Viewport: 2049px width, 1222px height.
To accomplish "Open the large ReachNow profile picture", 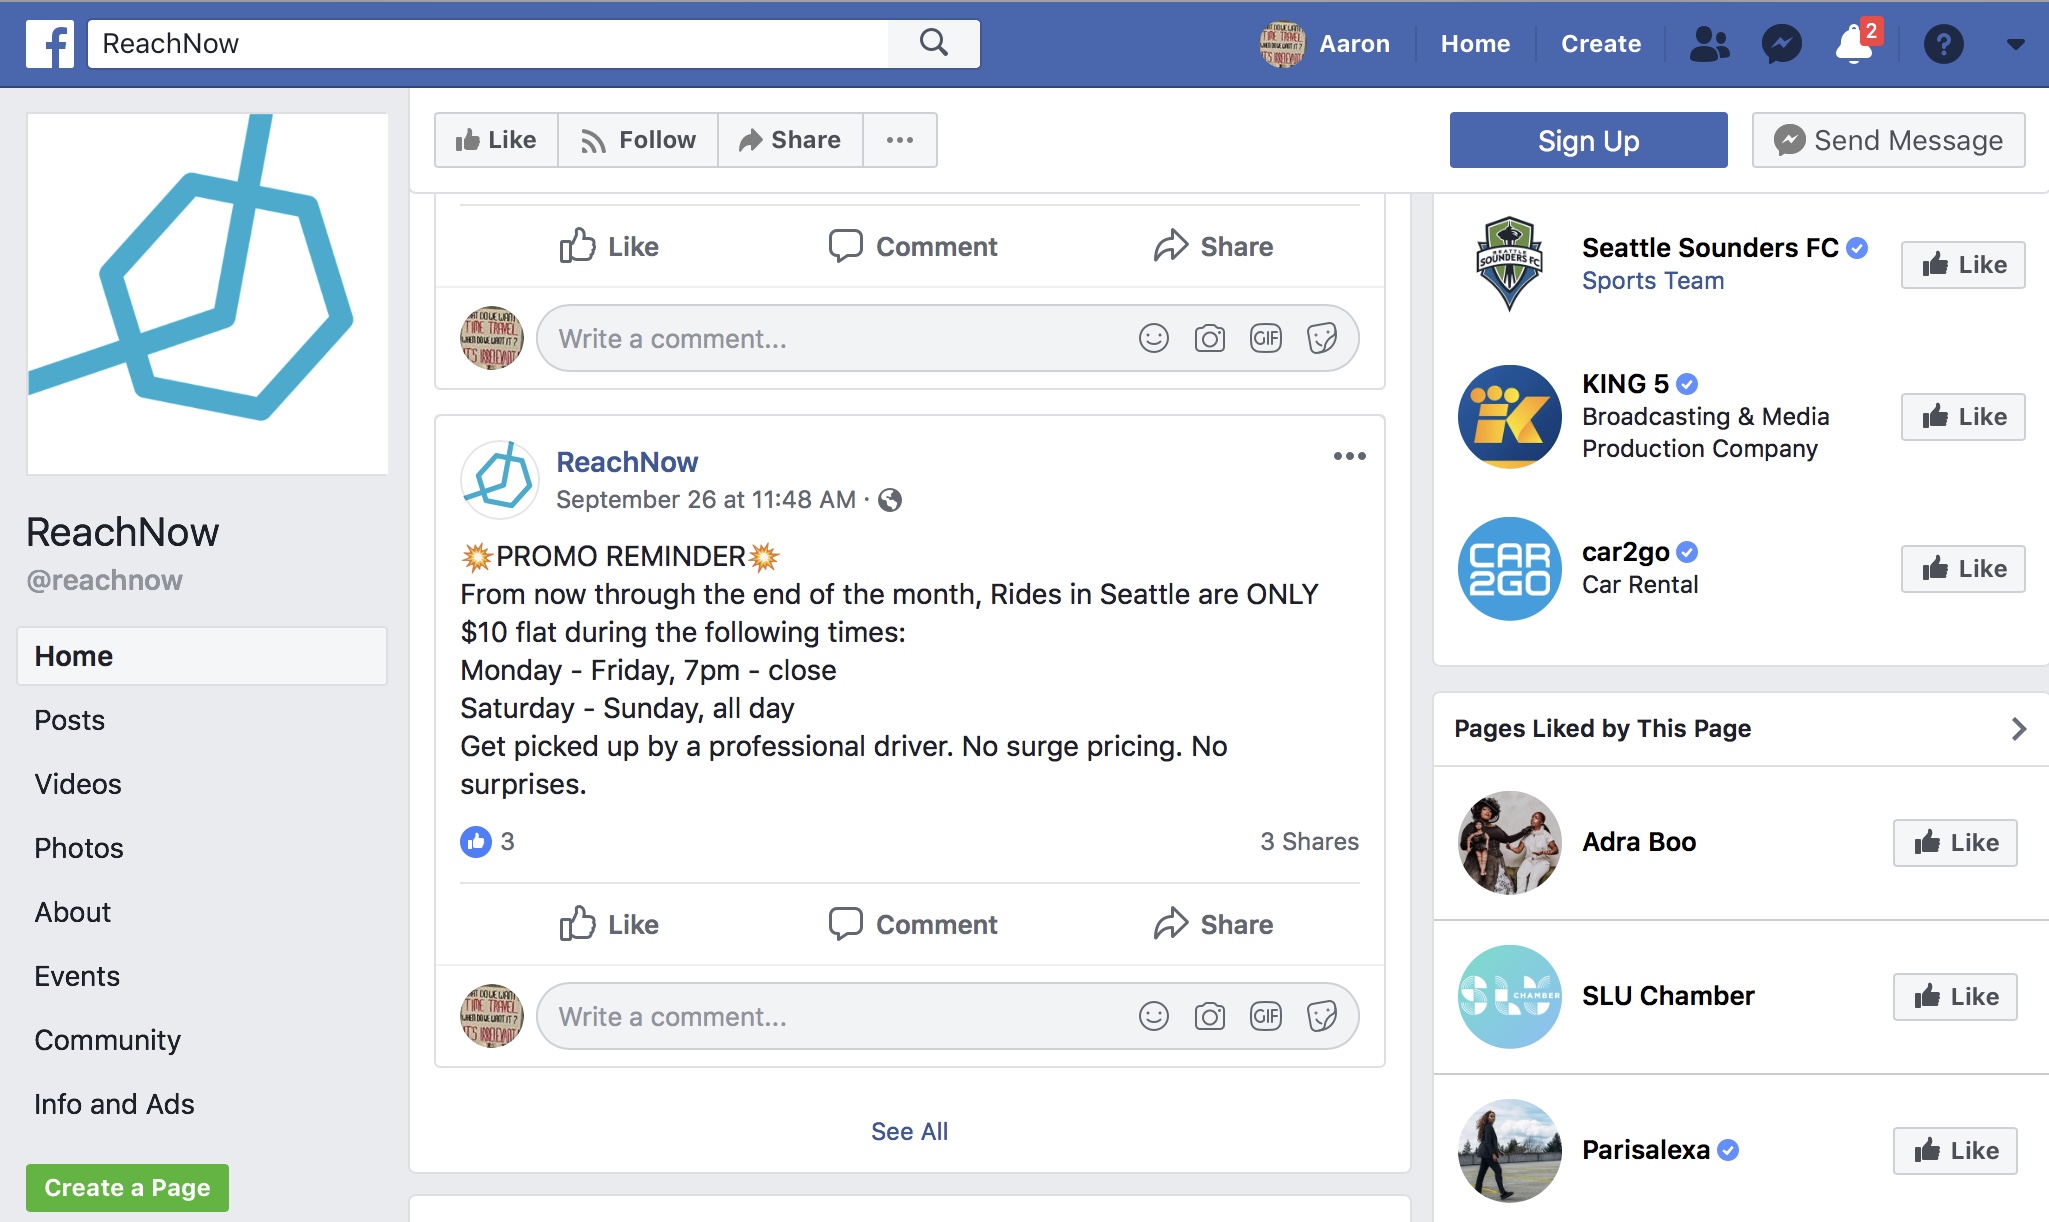I will [x=207, y=294].
